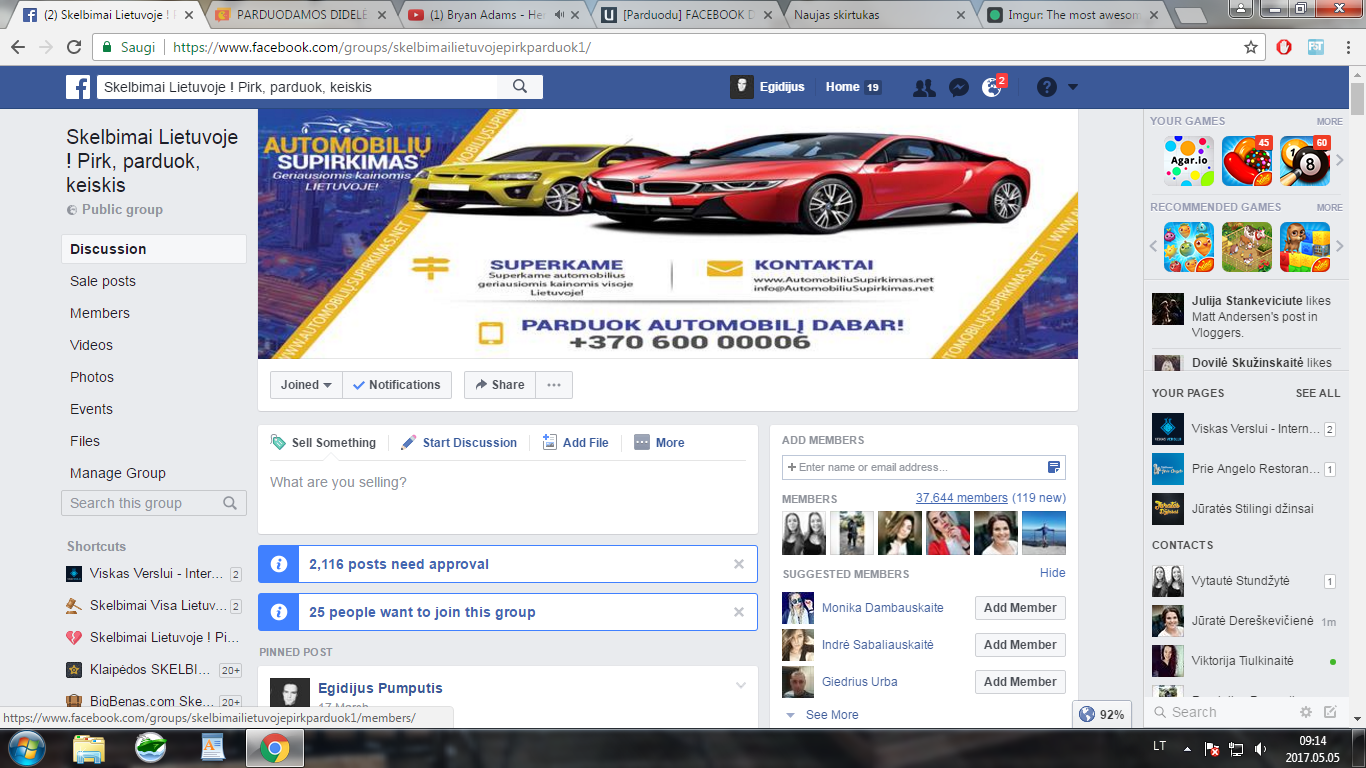The image size is (1366, 768).
Task: Open the Candy Crush game icon
Action: pyautogui.click(x=1247, y=161)
